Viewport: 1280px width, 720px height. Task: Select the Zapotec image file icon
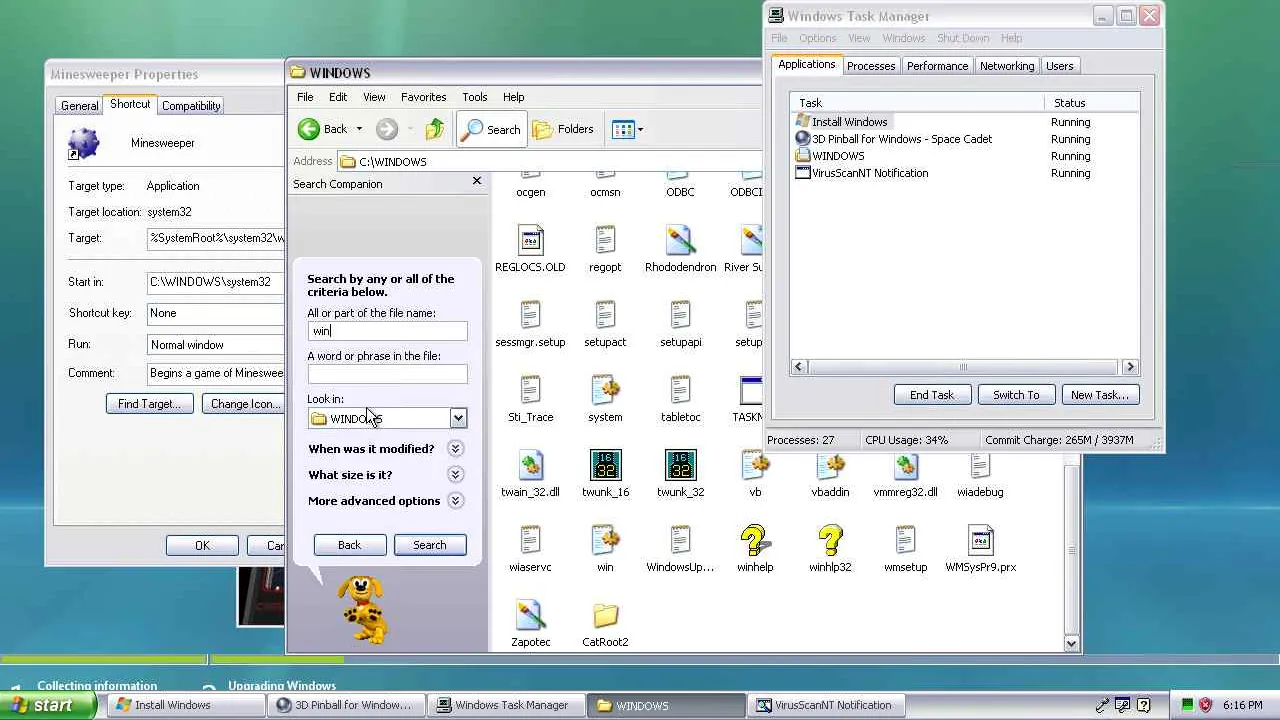coord(530,615)
